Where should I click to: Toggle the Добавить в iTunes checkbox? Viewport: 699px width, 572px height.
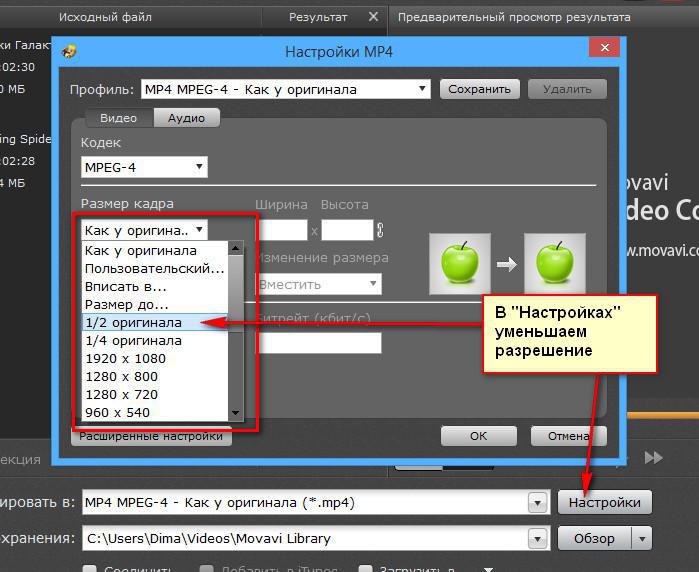(x=207, y=568)
